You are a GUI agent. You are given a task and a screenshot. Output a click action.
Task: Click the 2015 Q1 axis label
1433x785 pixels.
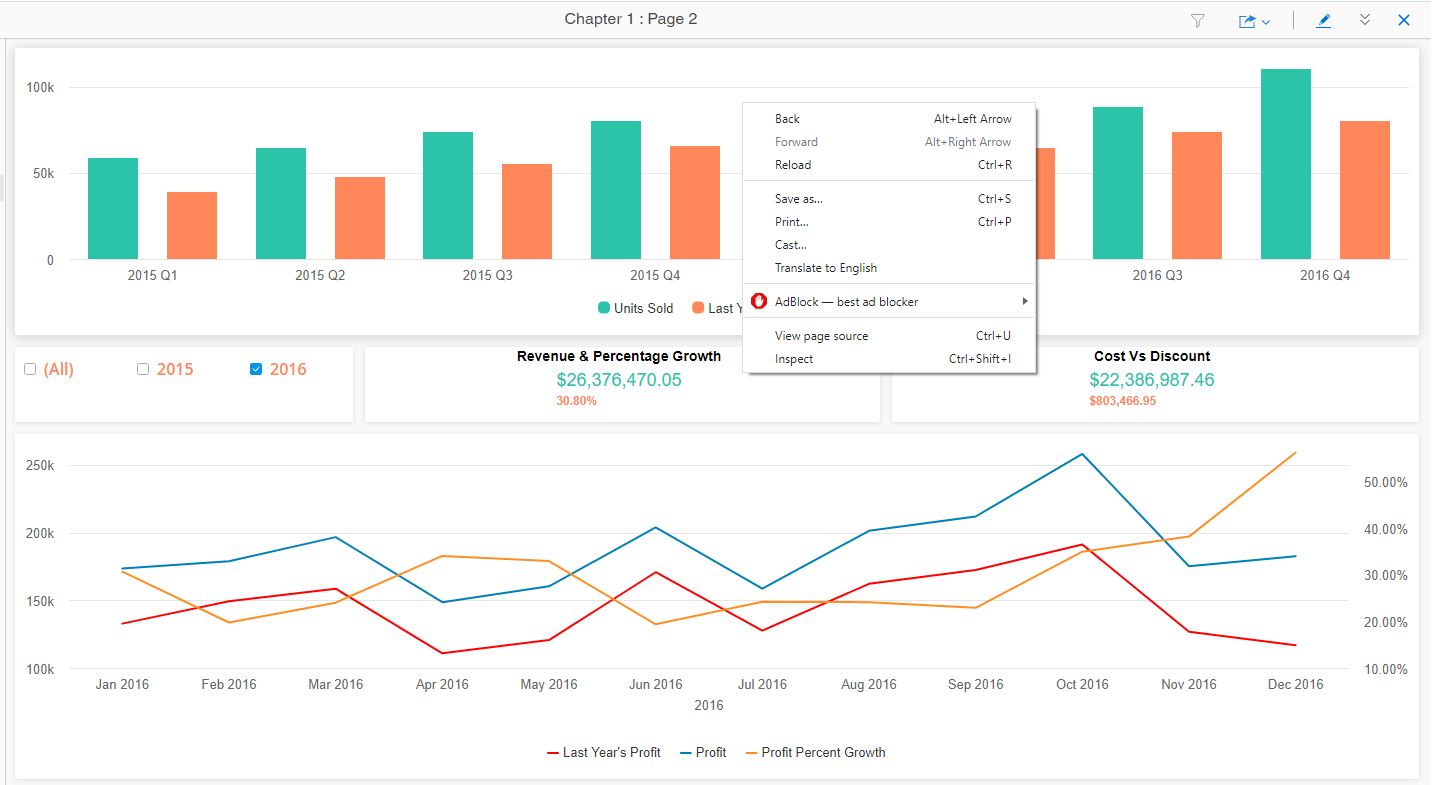pos(152,275)
